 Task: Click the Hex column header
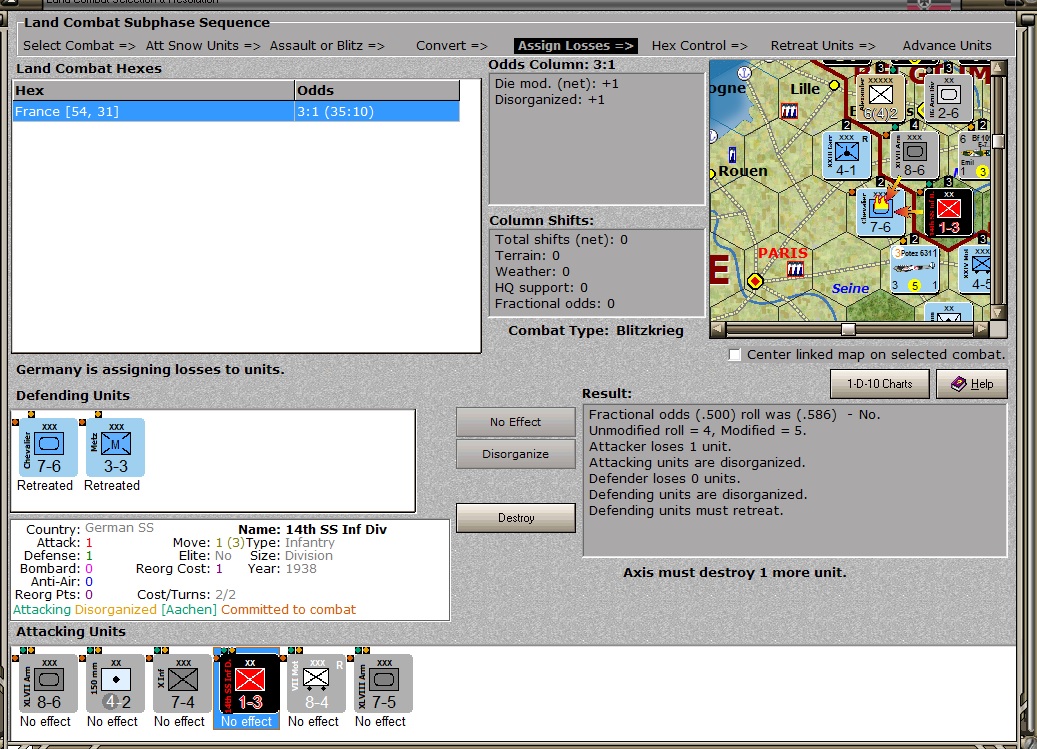click(153, 91)
